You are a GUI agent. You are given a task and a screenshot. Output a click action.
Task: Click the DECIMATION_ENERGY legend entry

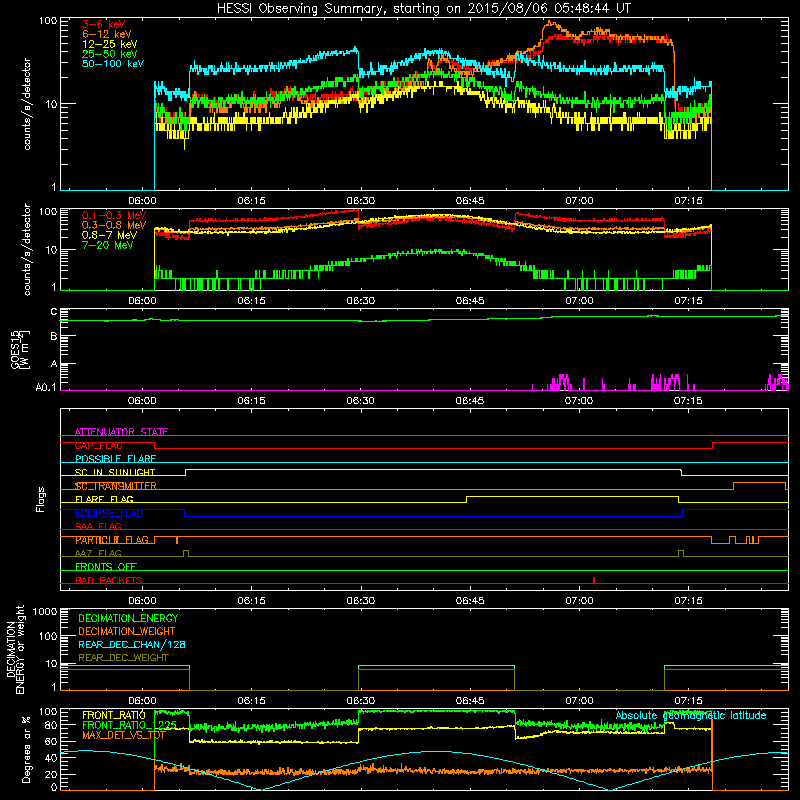click(128, 618)
